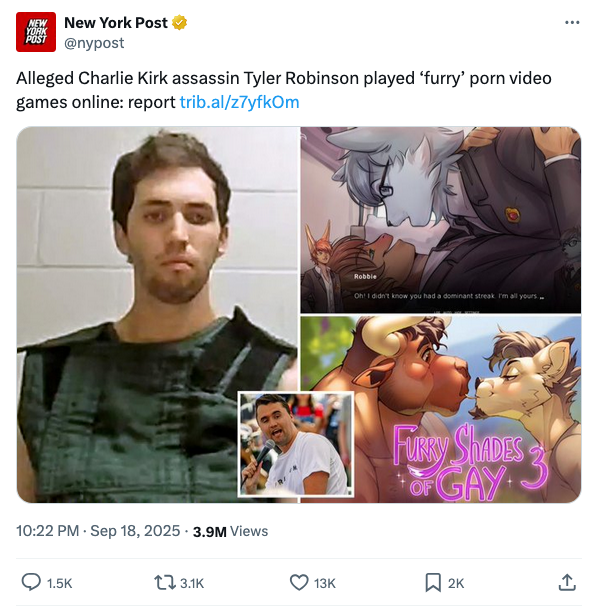Open the reply speech-bubble icon
The height and width of the screenshot is (606, 598).
[x=31, y=582]
